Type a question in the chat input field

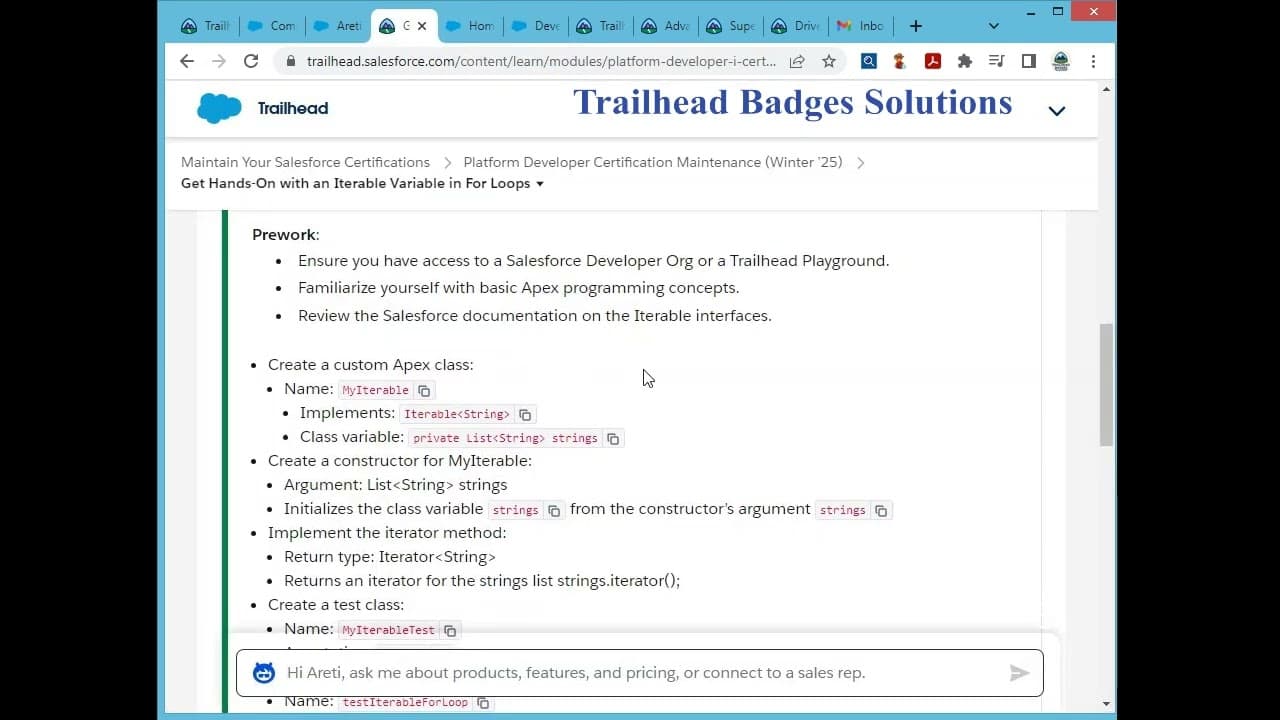640,673
